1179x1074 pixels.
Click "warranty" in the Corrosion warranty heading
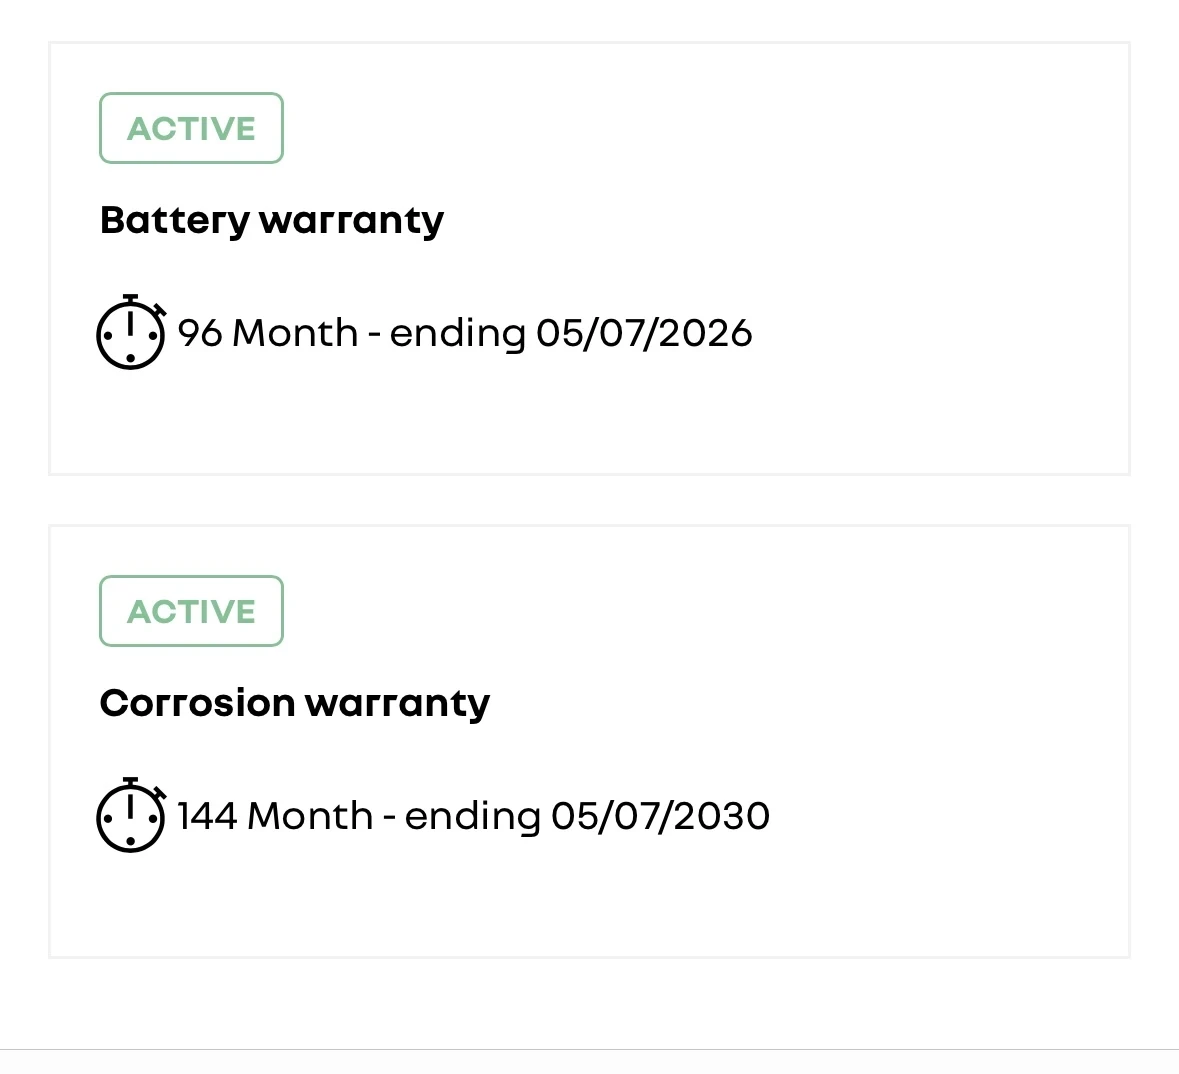(x=397, y=703)
